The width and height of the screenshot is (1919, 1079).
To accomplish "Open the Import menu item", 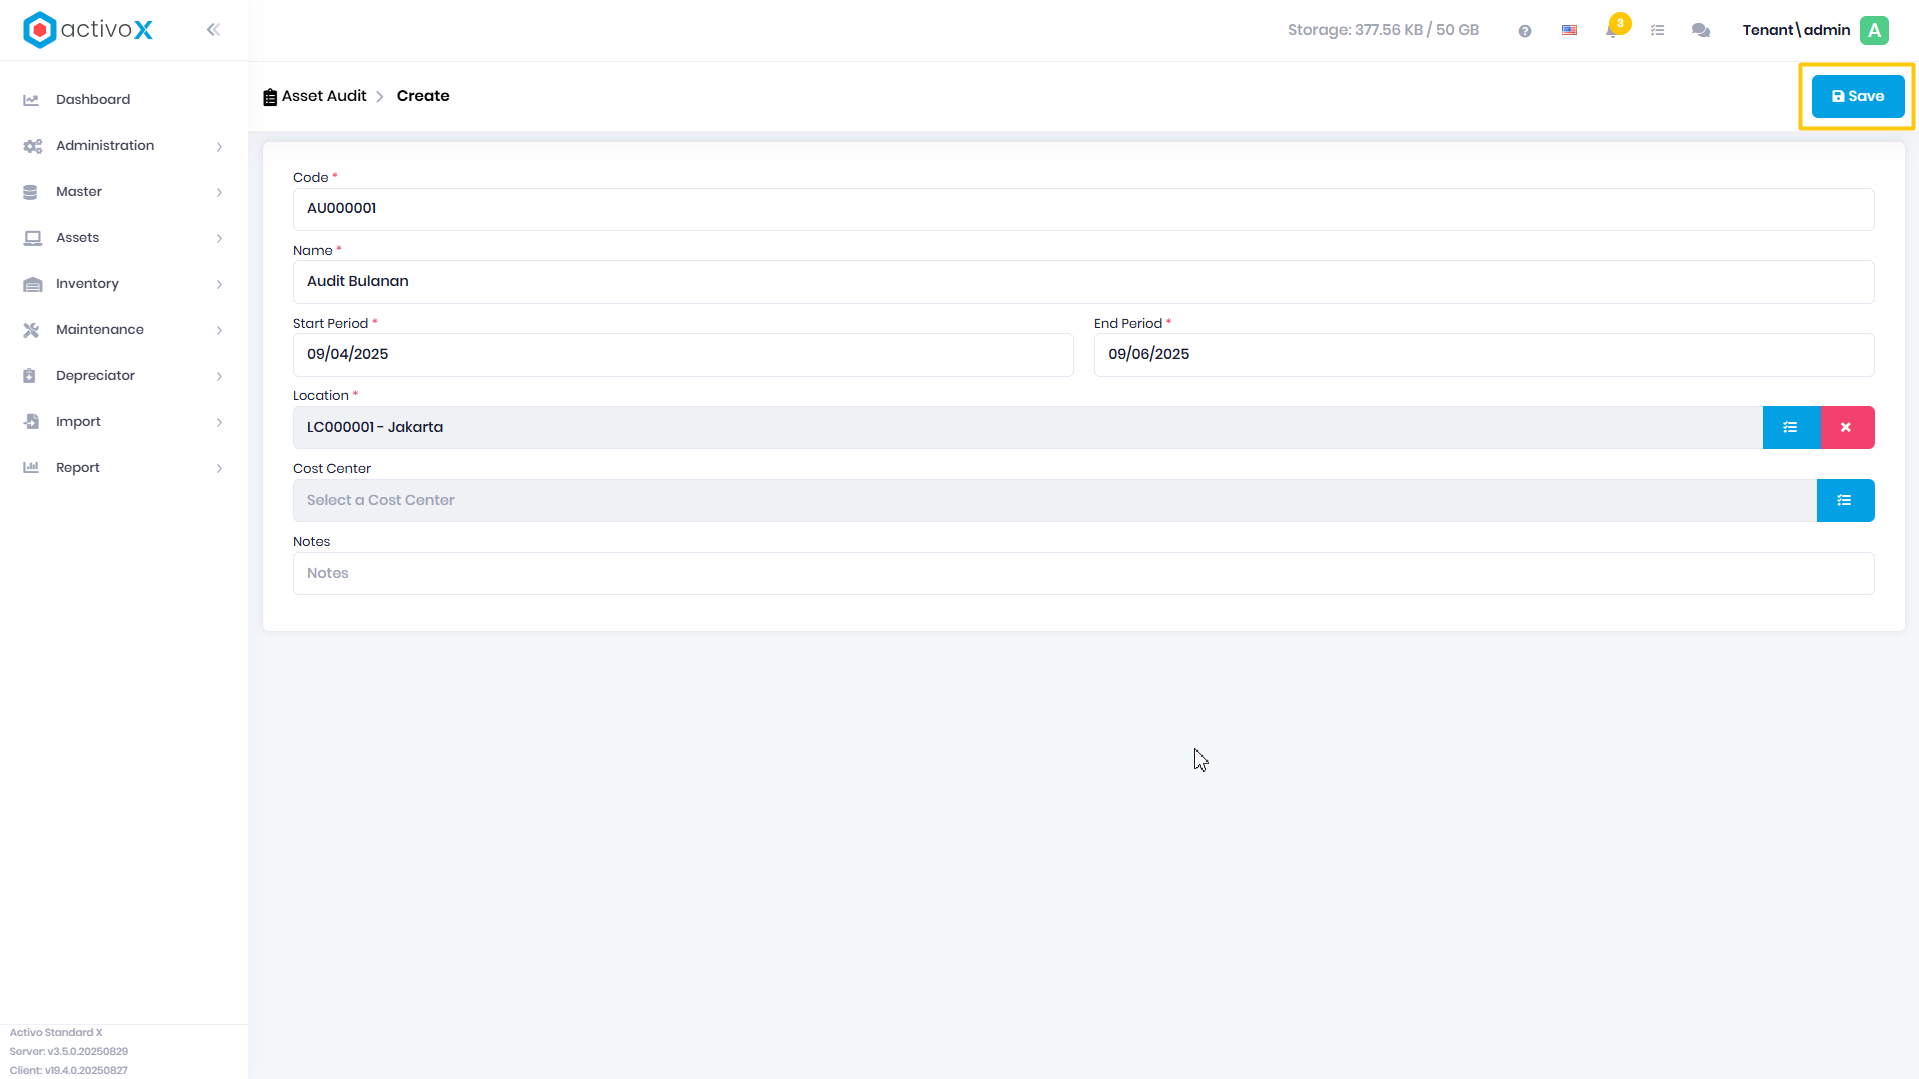I will tap(124, 422).
